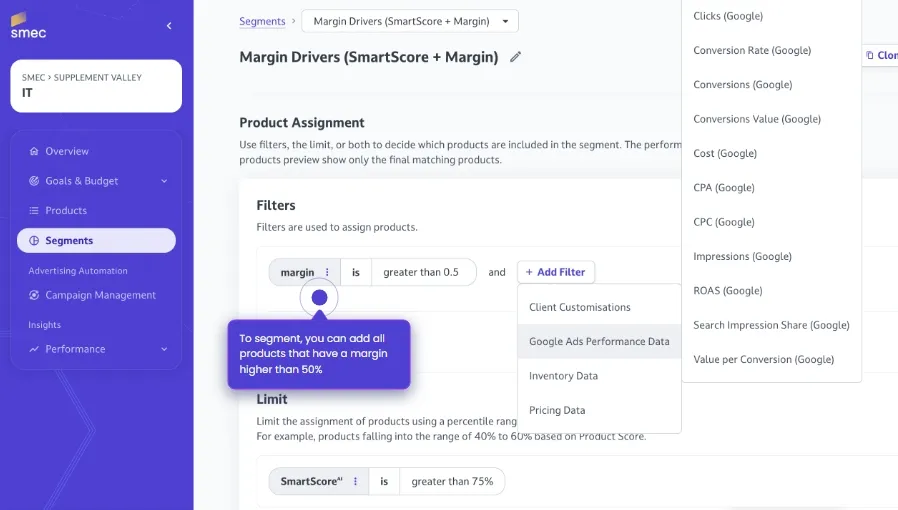Viewport: 898px width, 510px height.
Task: Collapse the sidebar with the chevron arrow
Action: (169, 26)
